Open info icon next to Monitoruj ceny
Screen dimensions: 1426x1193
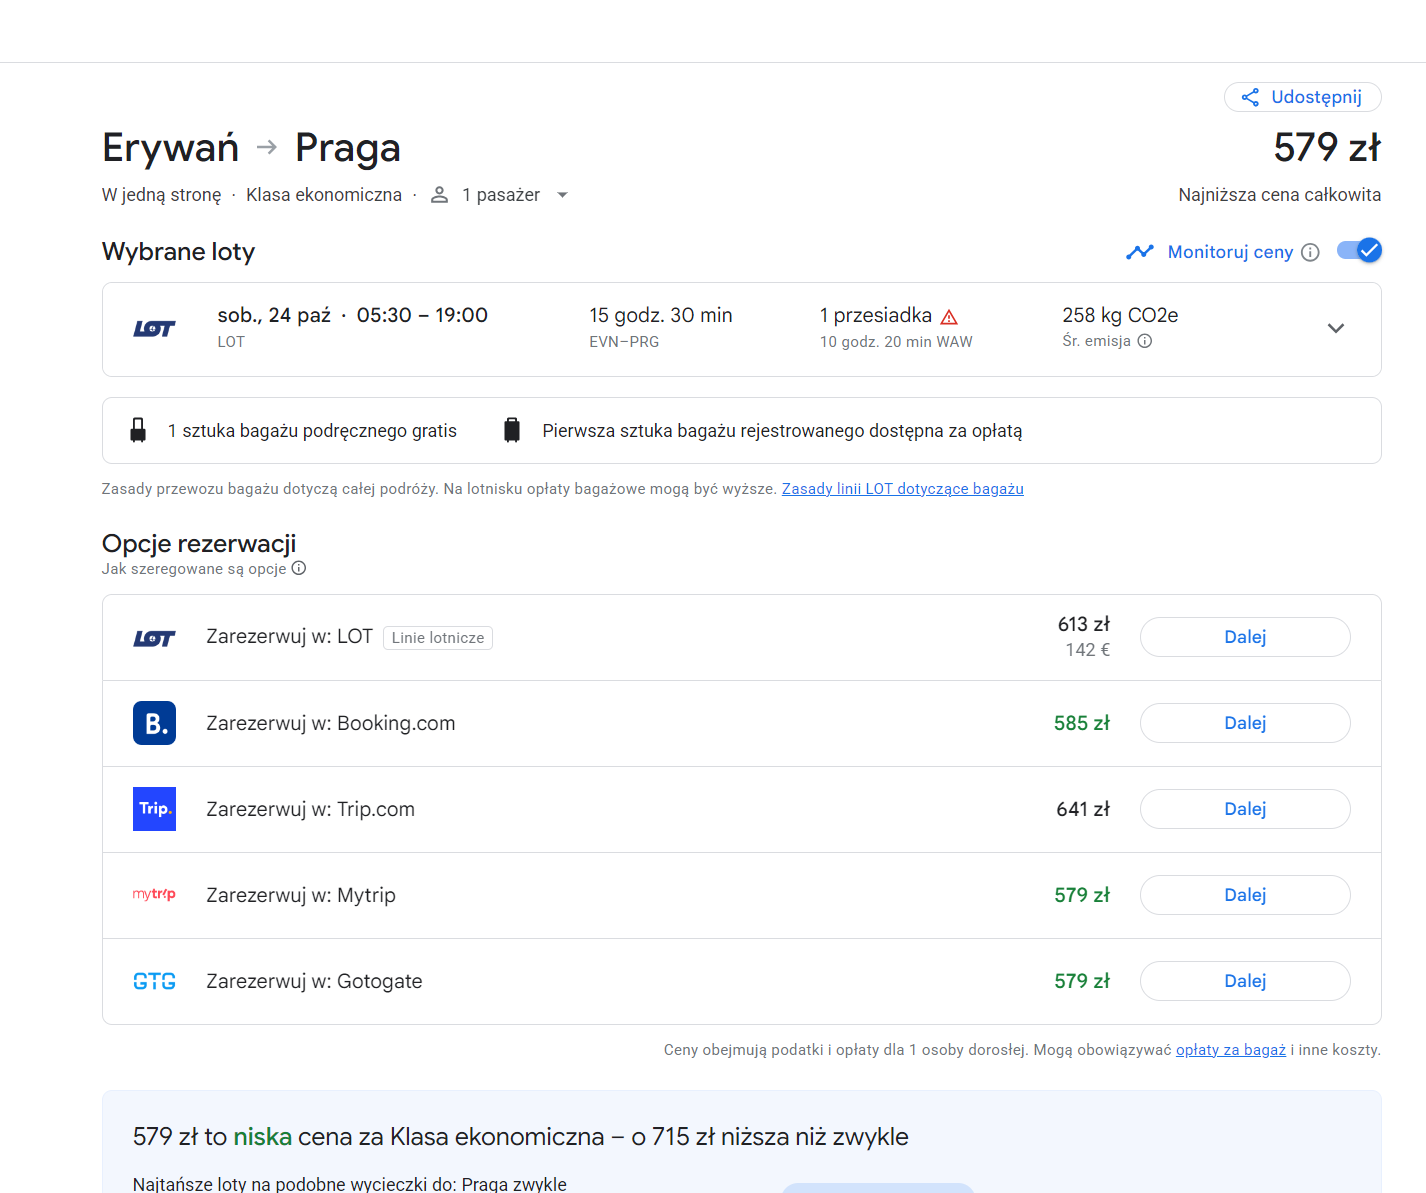click(x=1310, y=252)
